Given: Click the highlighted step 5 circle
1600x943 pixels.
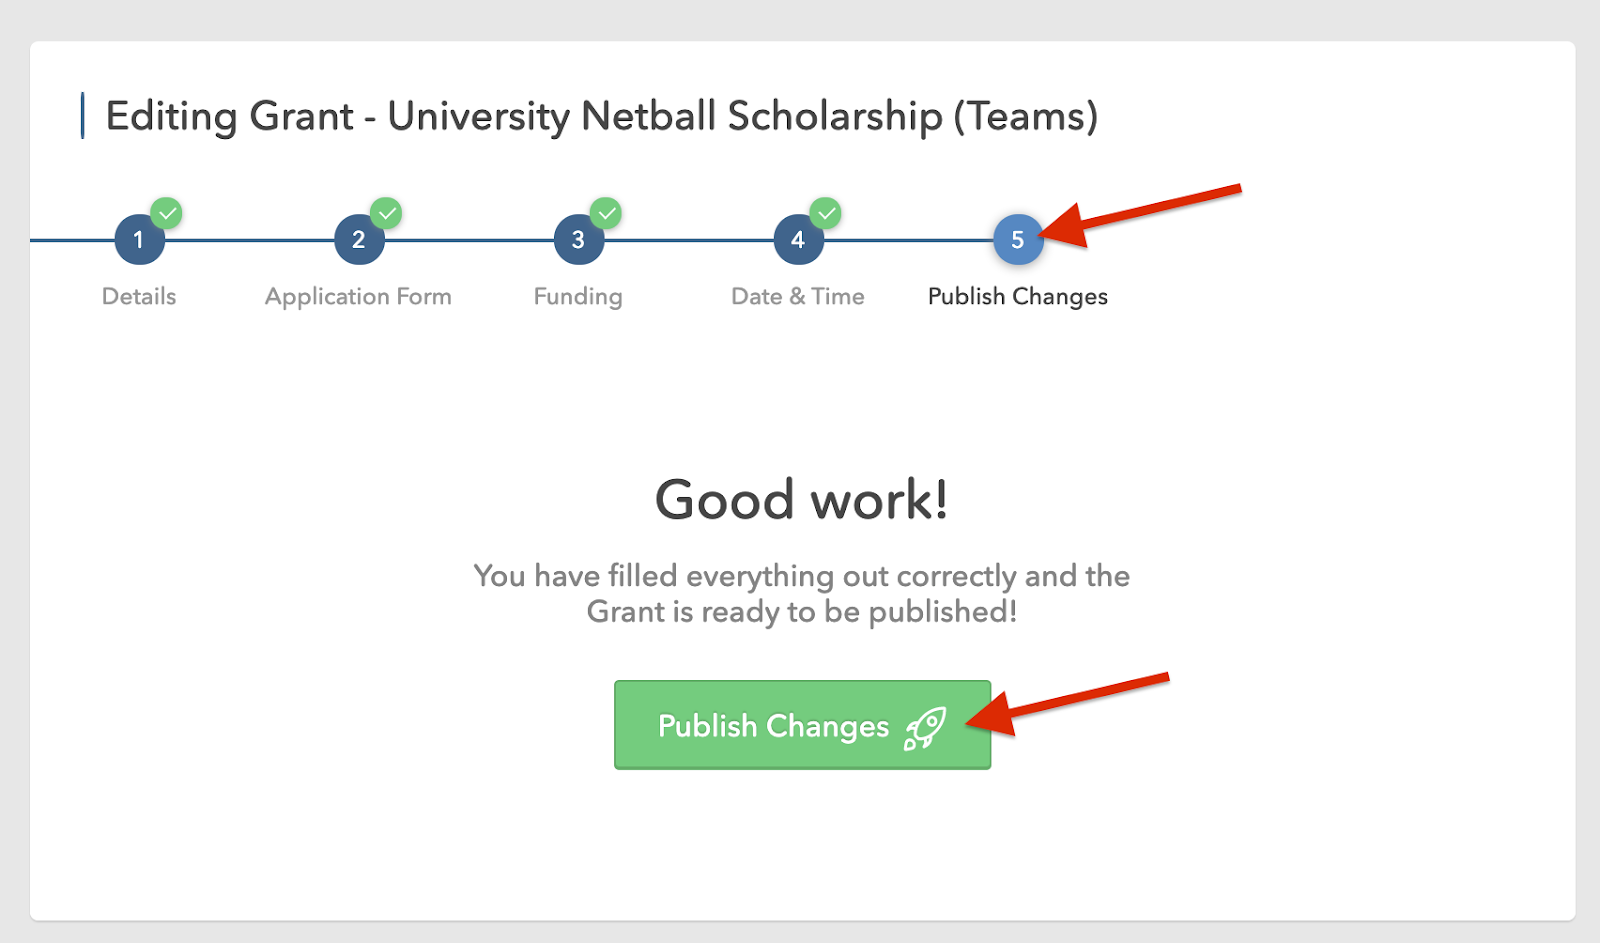Looking at the screenshot, I should point(1018,240).
